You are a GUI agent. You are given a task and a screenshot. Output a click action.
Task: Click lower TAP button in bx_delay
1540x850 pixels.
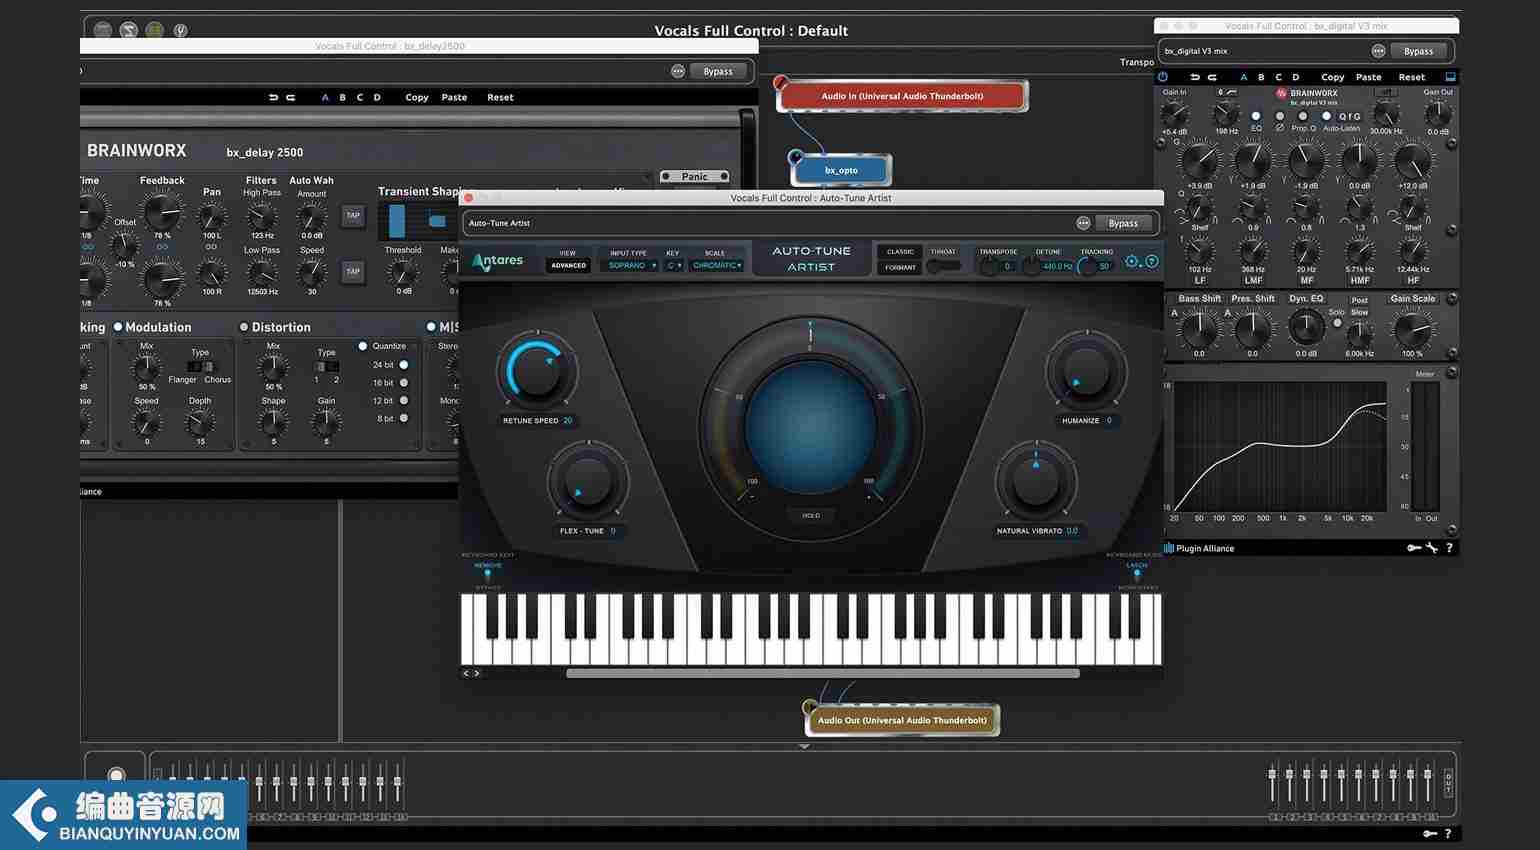tap(353, 271)
